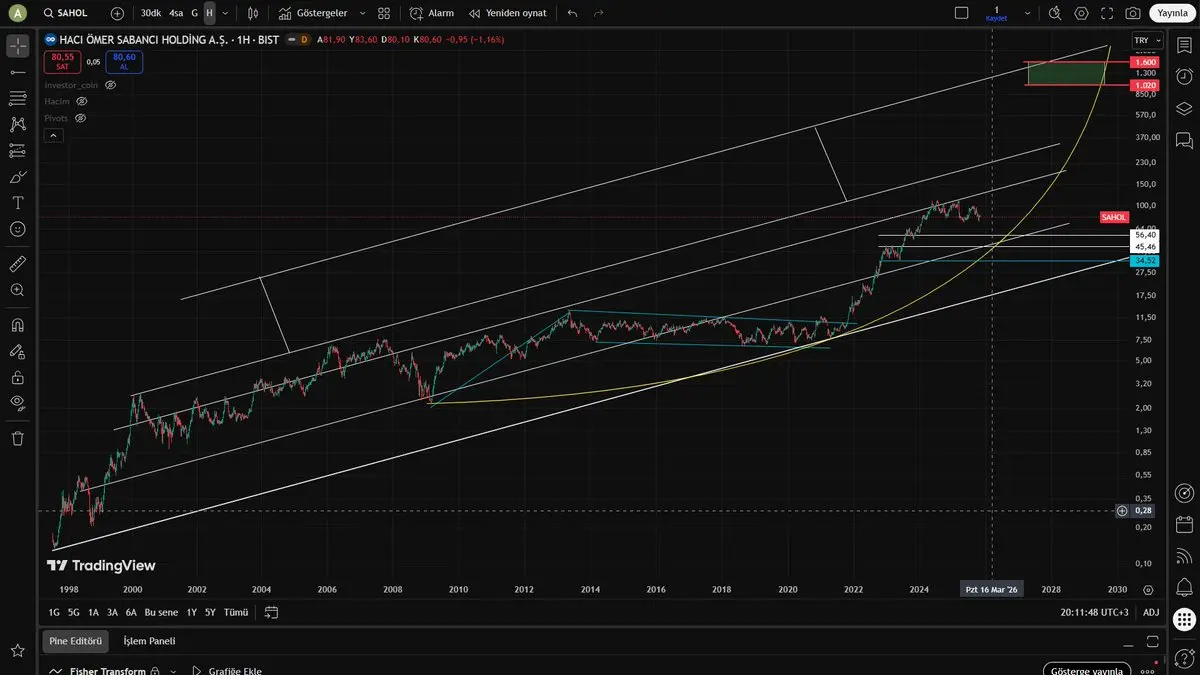This screenshot has width=1200, height=675.
Task: Open the quick search lightning icon
Action: coord(1056,13)
